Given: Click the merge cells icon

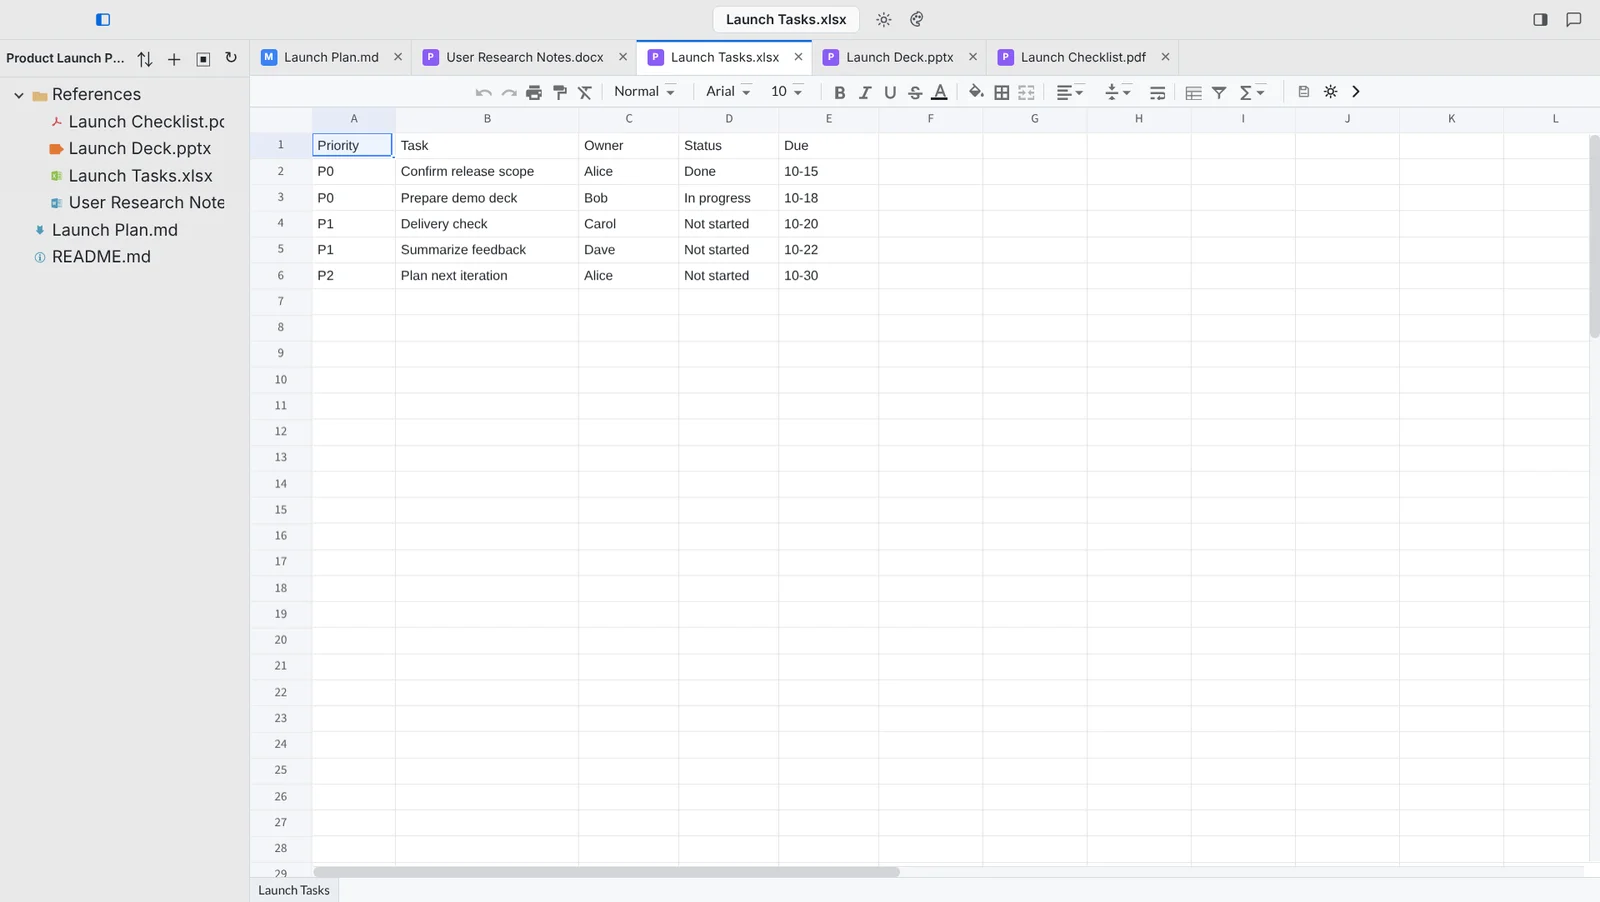Looking at the screenshot, I should pos(1026,92).
